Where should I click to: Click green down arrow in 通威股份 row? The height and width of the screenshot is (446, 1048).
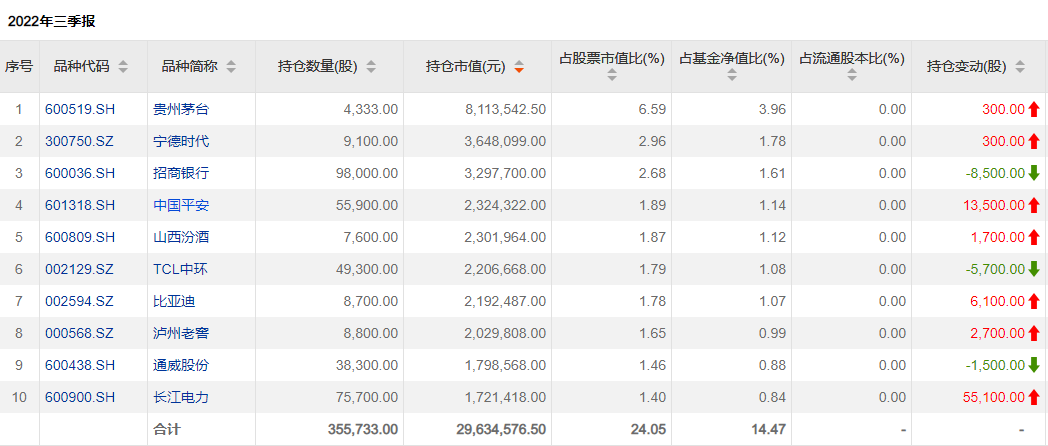[1034, 366]
